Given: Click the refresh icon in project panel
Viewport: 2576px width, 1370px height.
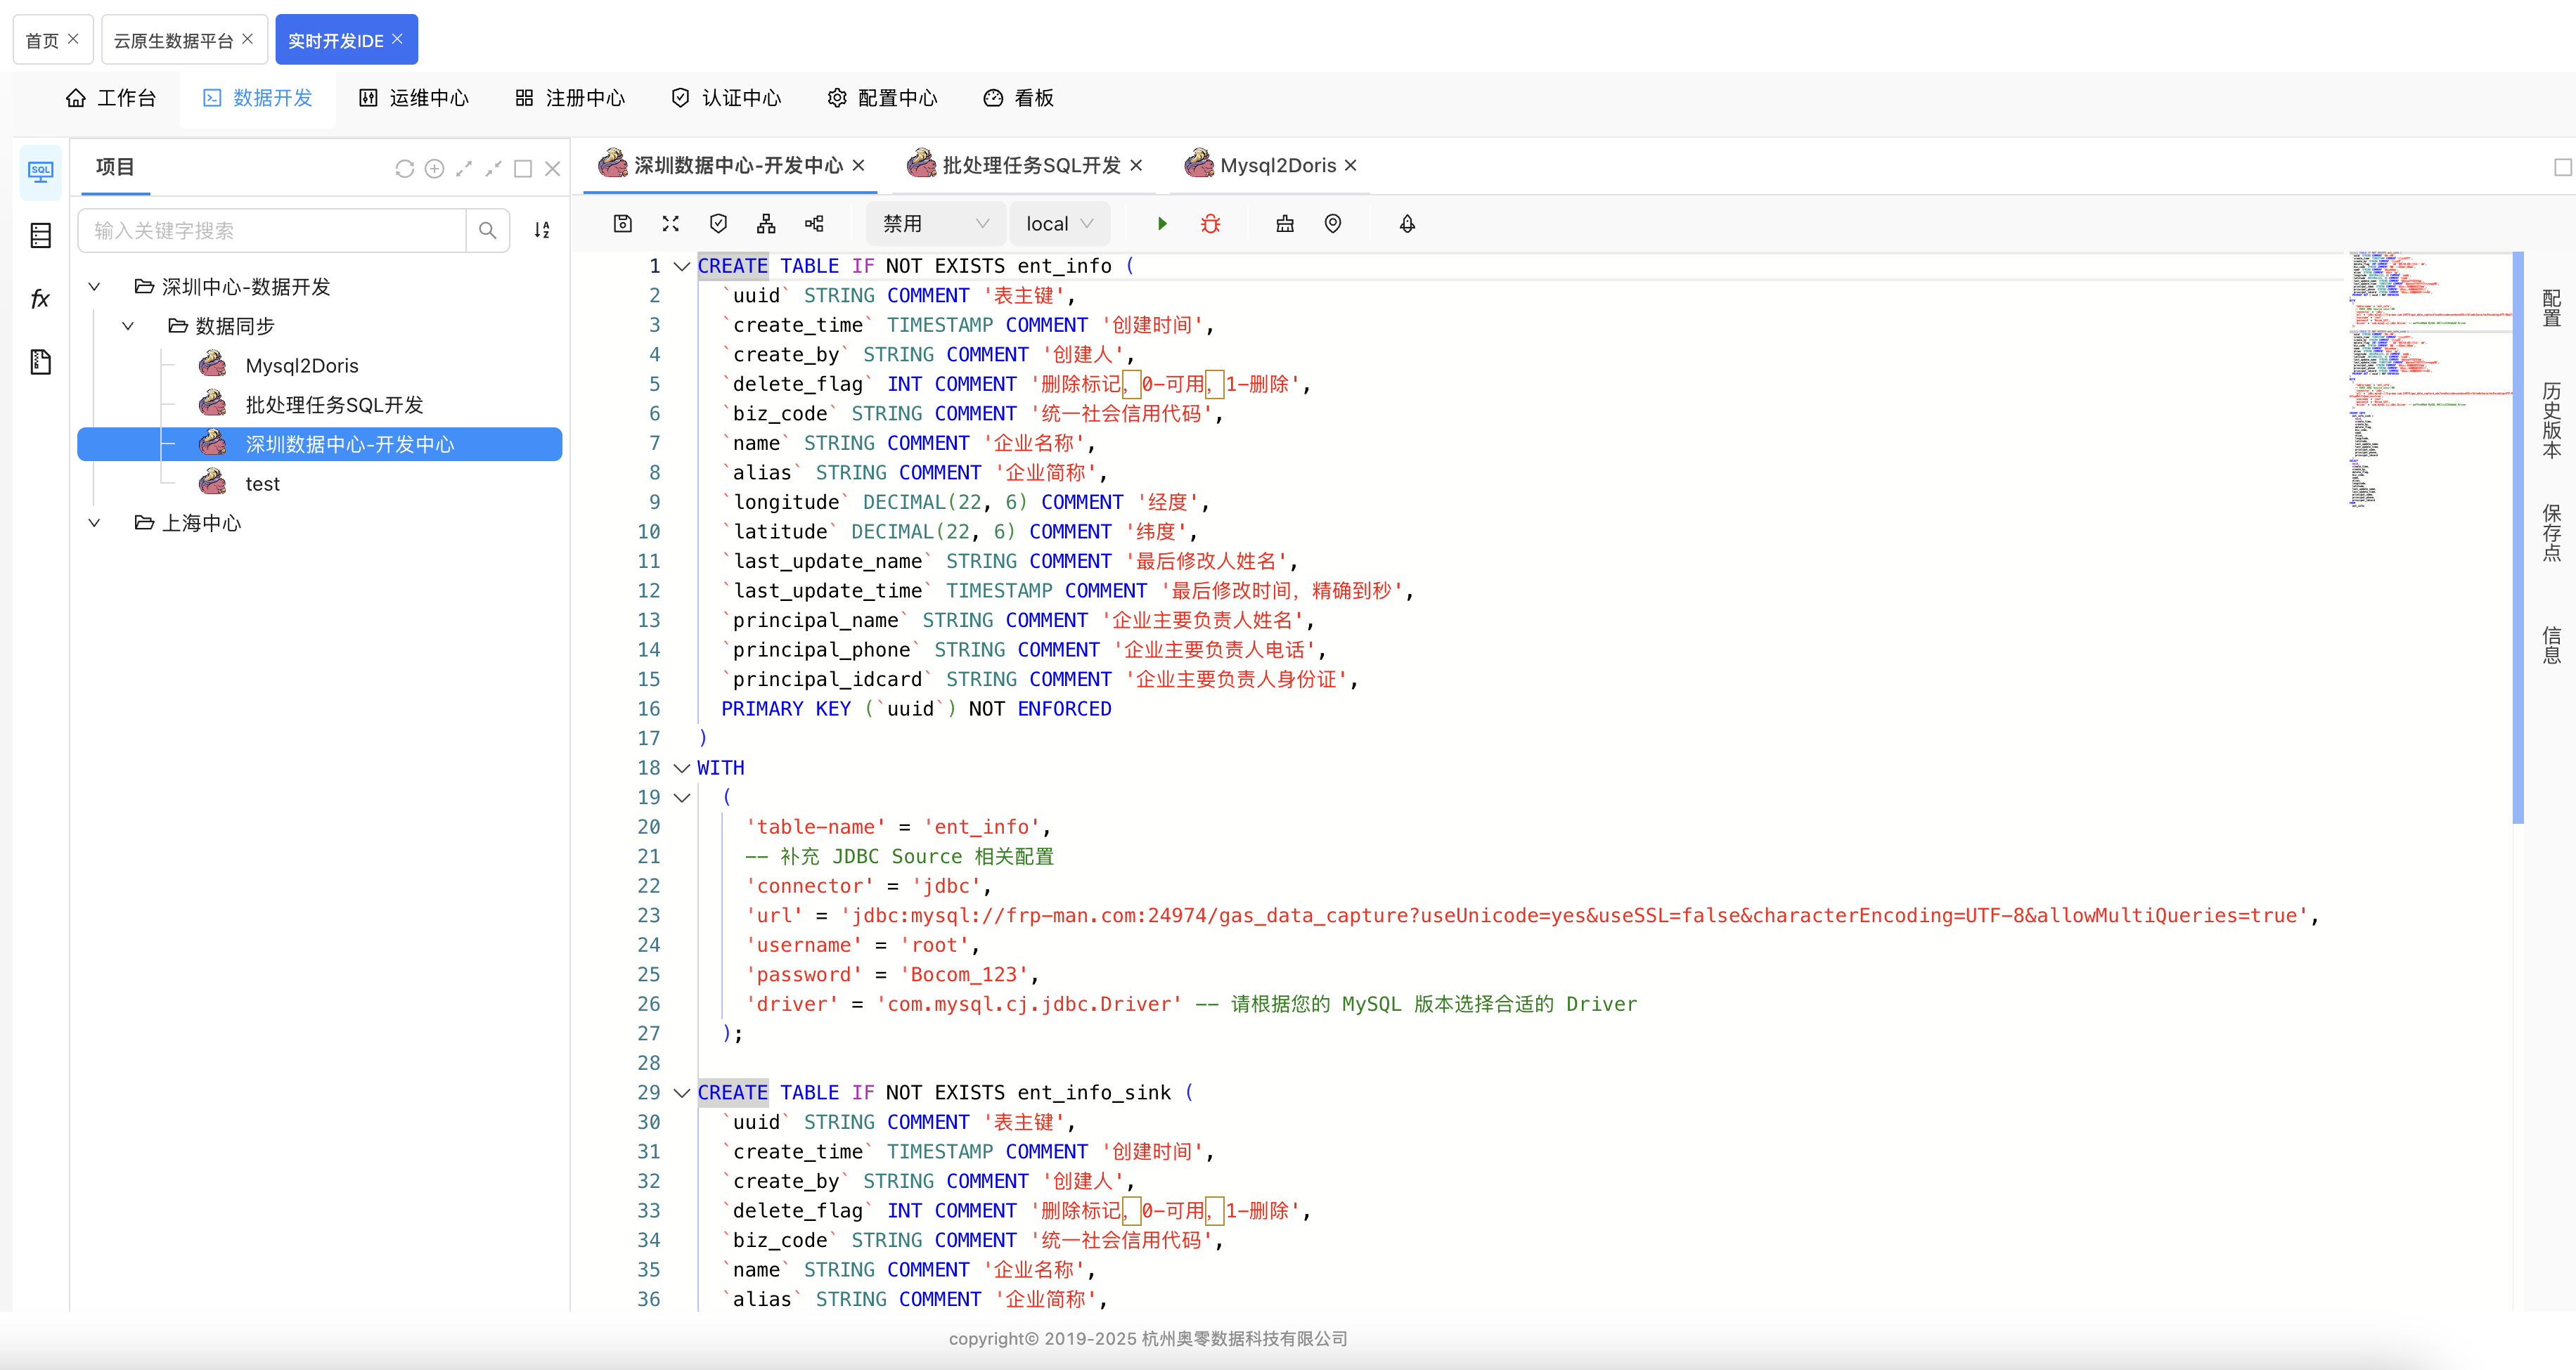Looking at the screenshot, I should (x=404, y=169).
